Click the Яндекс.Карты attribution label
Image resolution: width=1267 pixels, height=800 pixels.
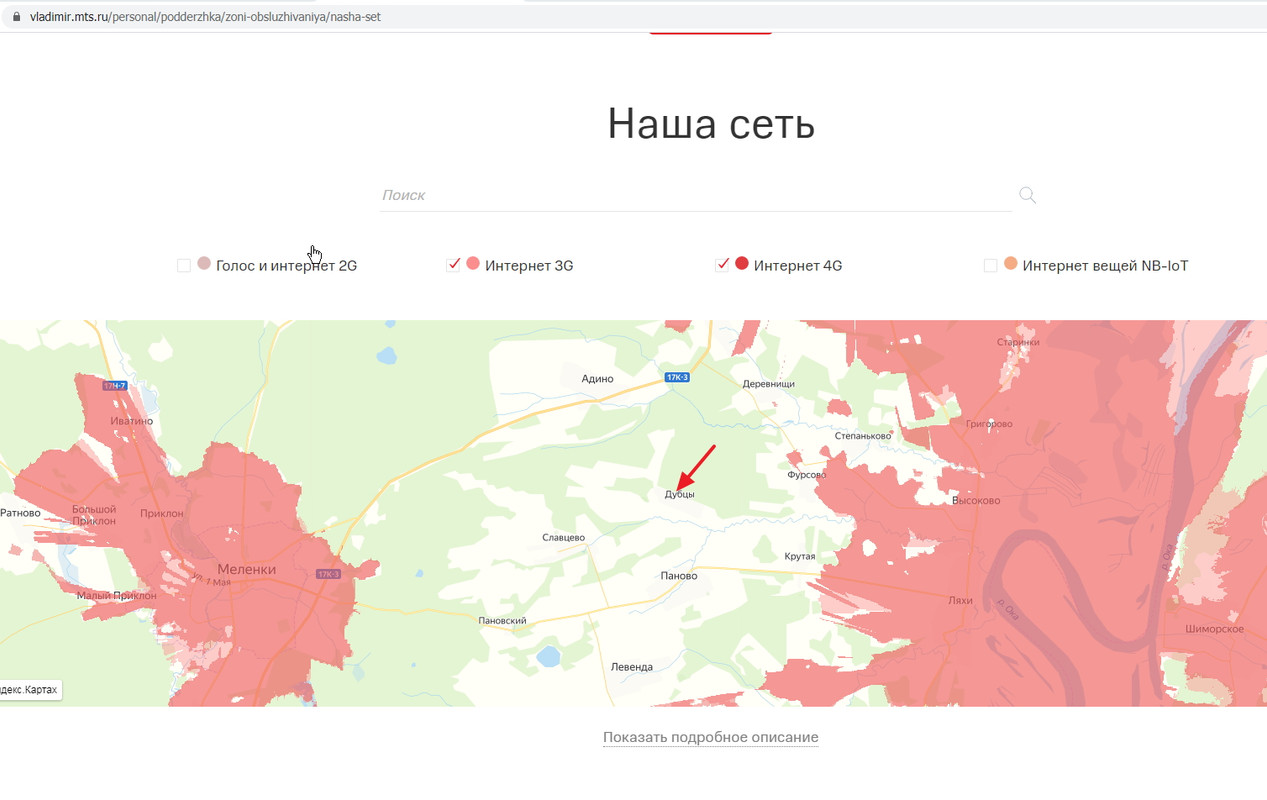[x=30, y=690]
